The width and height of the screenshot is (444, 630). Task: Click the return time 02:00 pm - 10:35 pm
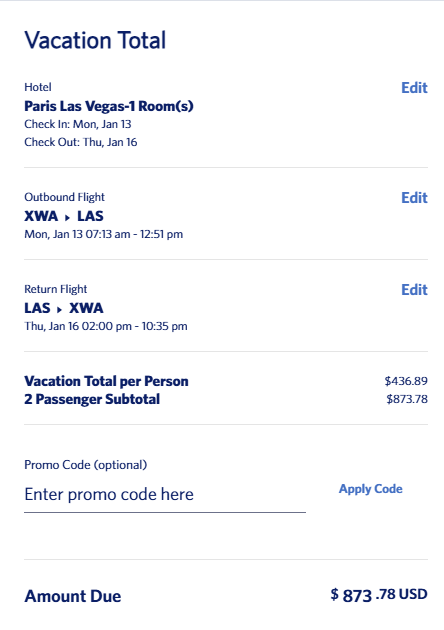click(x=135, y=326)
